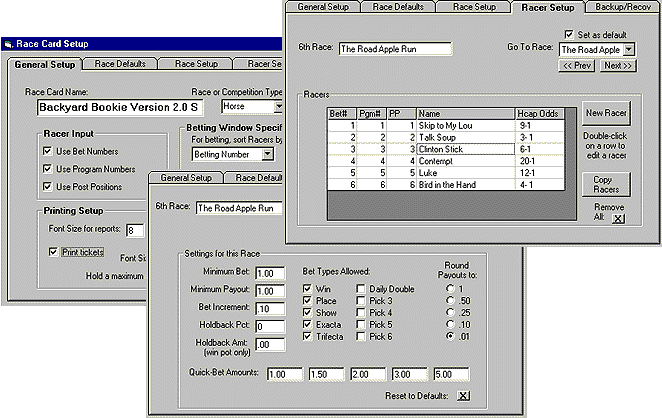Open the Betting Number sort dropdown
Image resolution: width=662 pixels, height=418 pixels.
pyautogui.click(x=268, y=155)
